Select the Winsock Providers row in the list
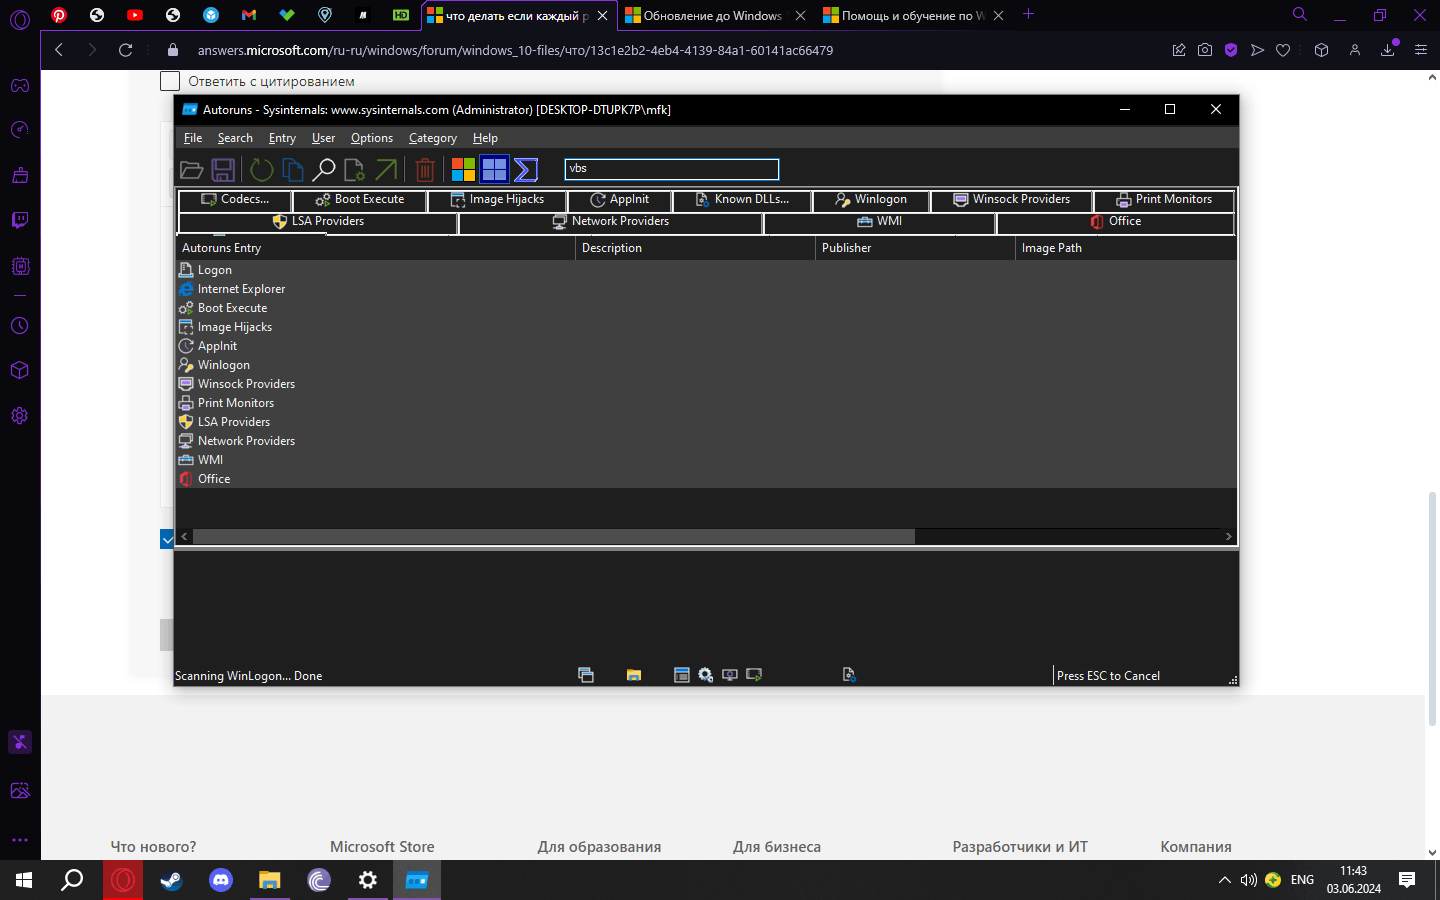Viewport: 1440px width, 900px height. tap(706, 384)
